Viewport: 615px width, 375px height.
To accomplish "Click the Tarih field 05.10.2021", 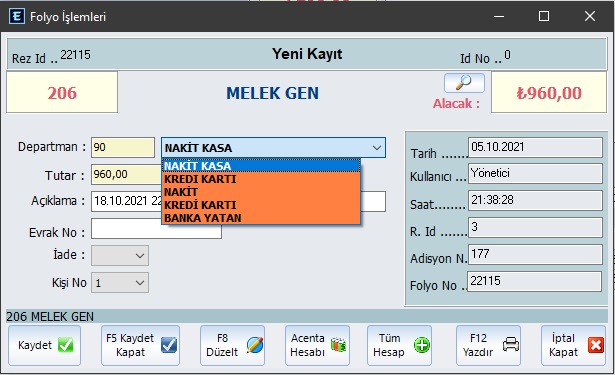I will point(535,147).
